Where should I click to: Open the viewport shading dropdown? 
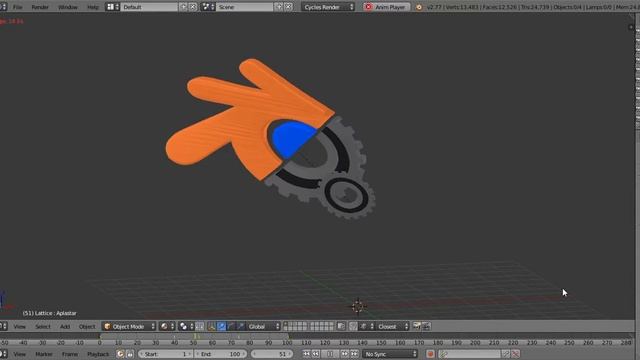click(167, 326)
